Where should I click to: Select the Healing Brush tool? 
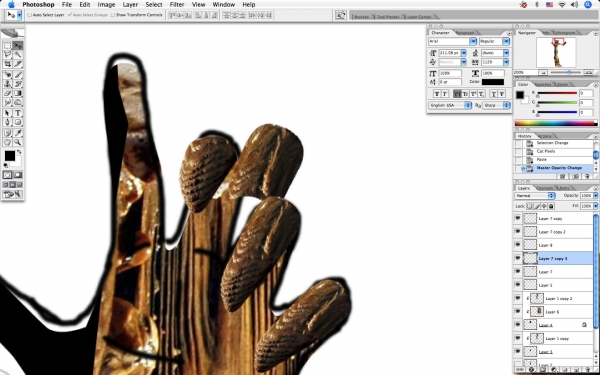pos(7,75)
